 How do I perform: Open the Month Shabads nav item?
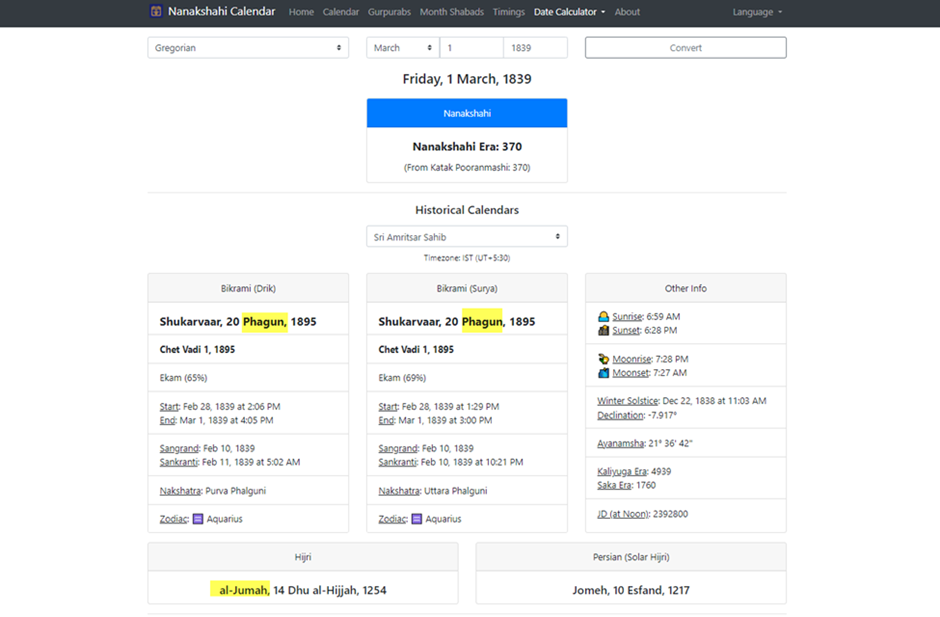[x=451, y=12]
